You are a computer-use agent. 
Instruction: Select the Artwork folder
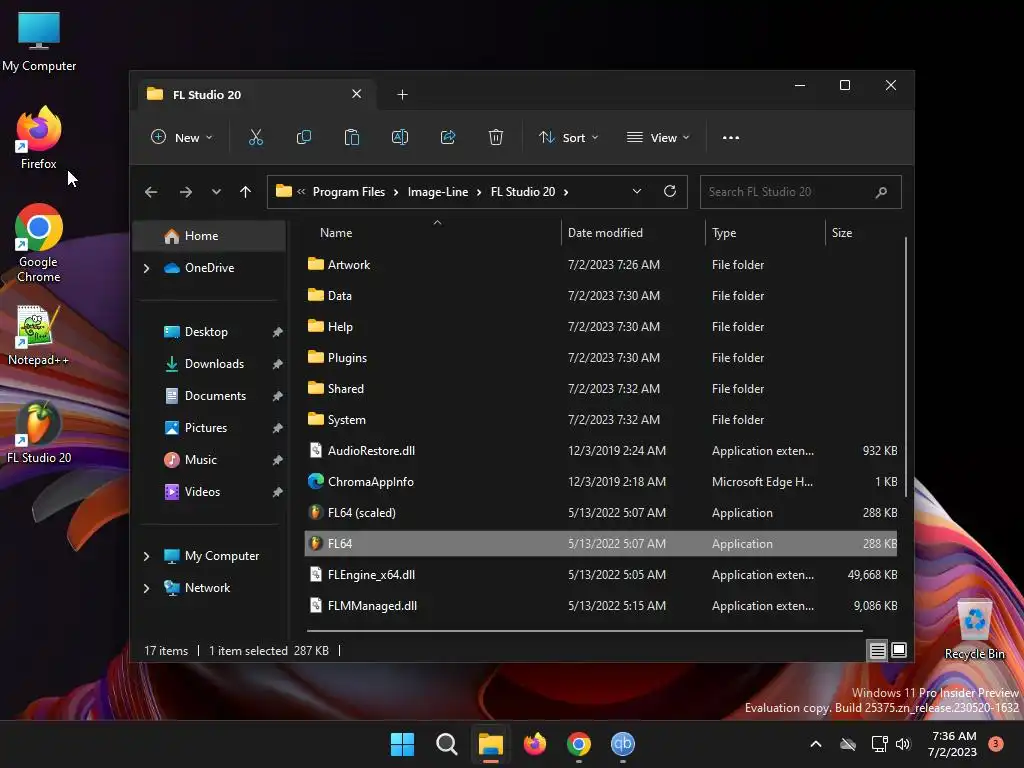point(601,264)
